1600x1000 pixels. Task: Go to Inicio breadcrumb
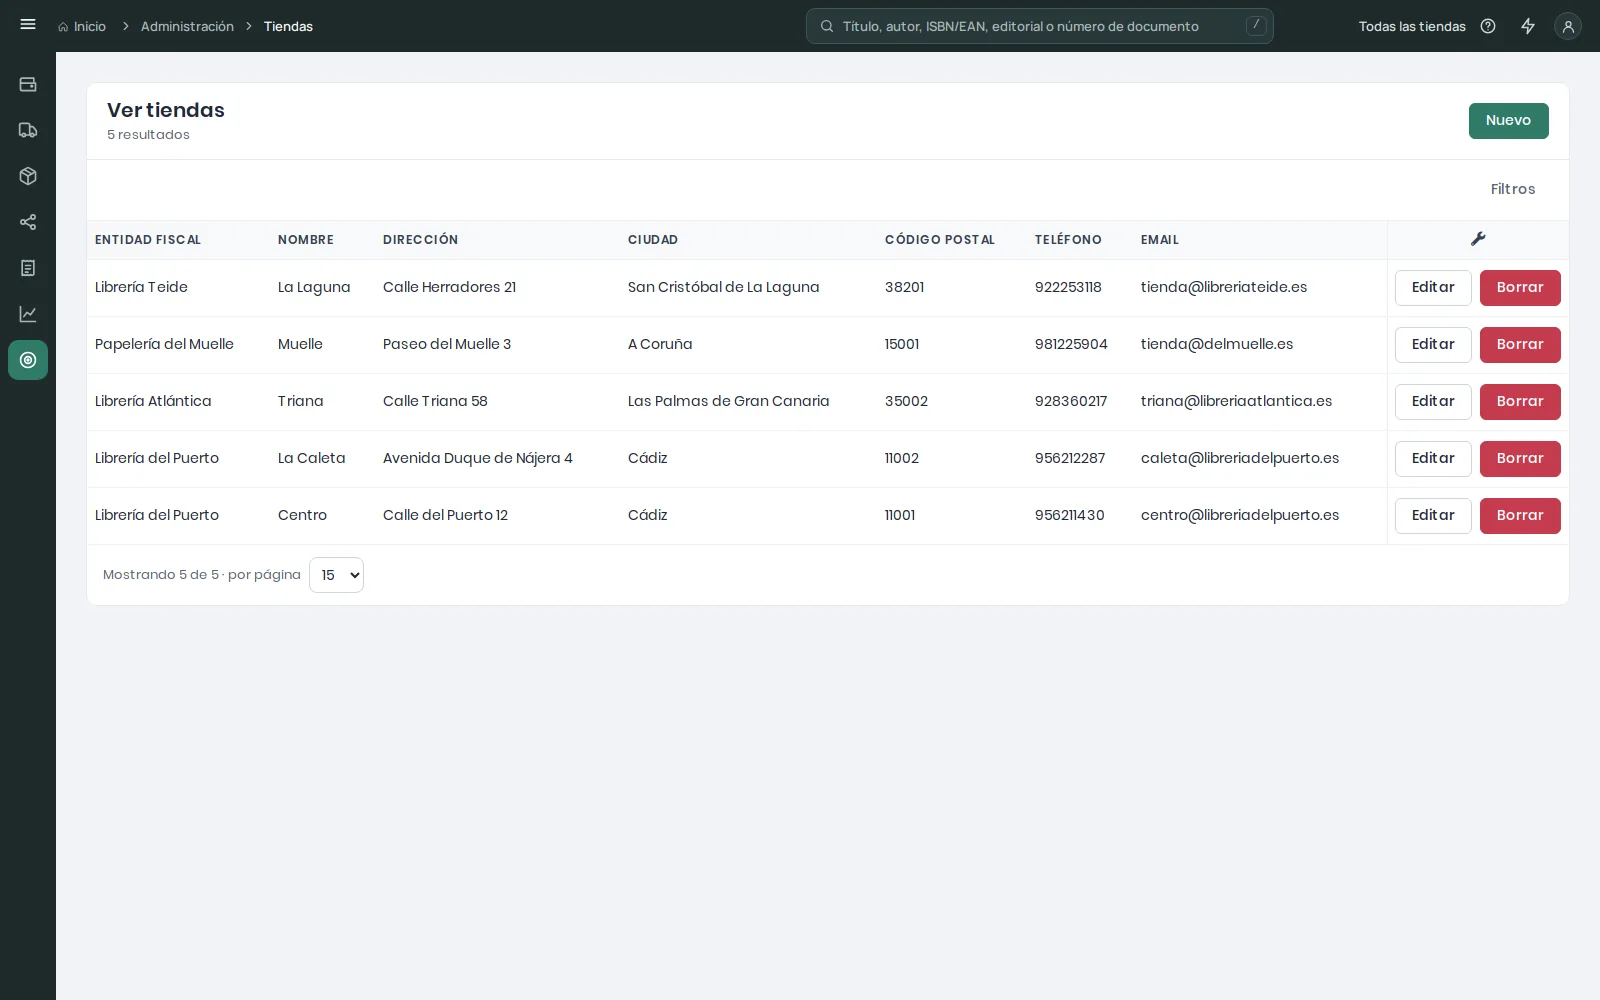[x=82, y=27]
